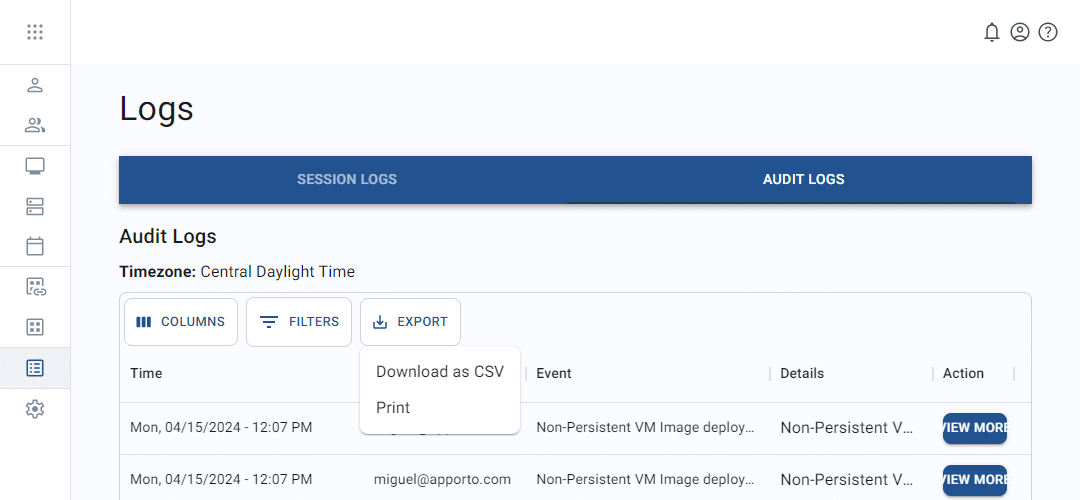The height and width of the screenshot is (500, 1080).
Task: Open the Columns selector button
Action: coord(181,322)
